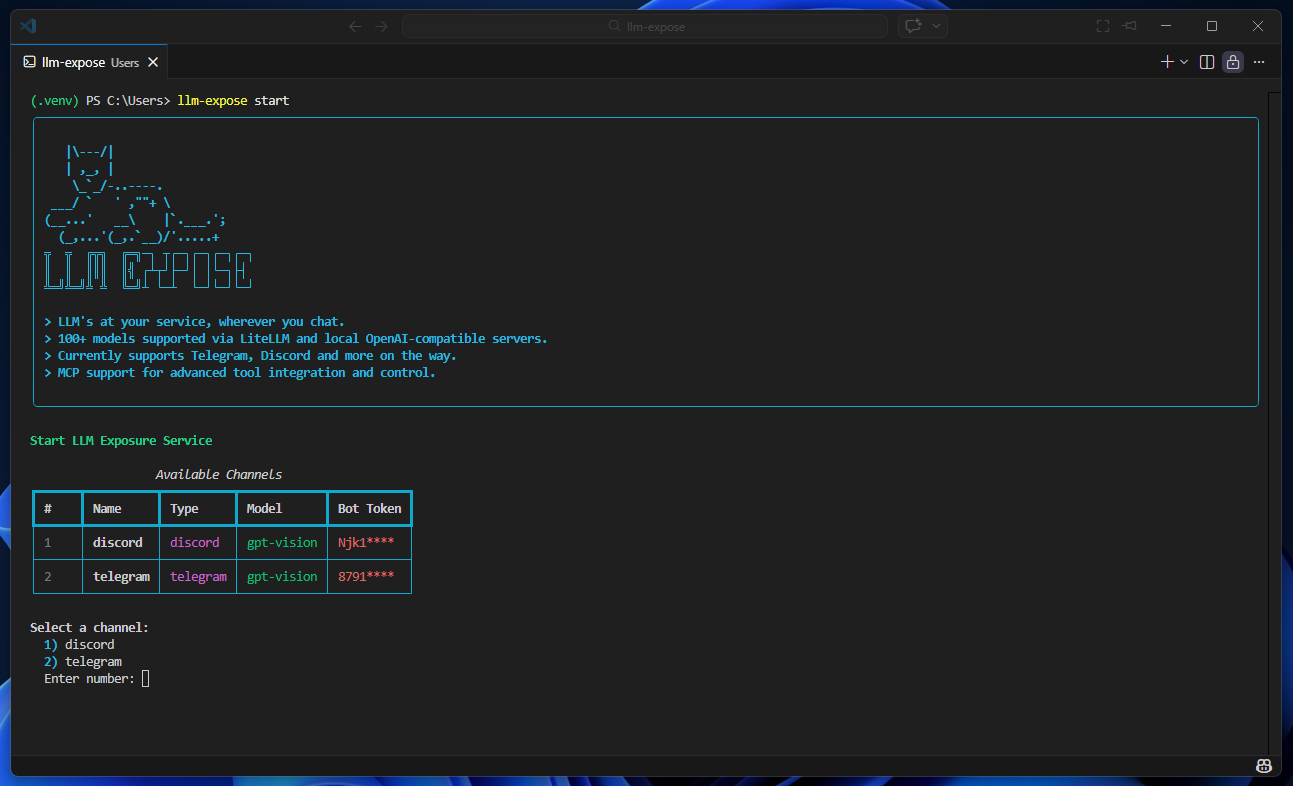Click the magenta 'telegram' type cell

[198, 576]
